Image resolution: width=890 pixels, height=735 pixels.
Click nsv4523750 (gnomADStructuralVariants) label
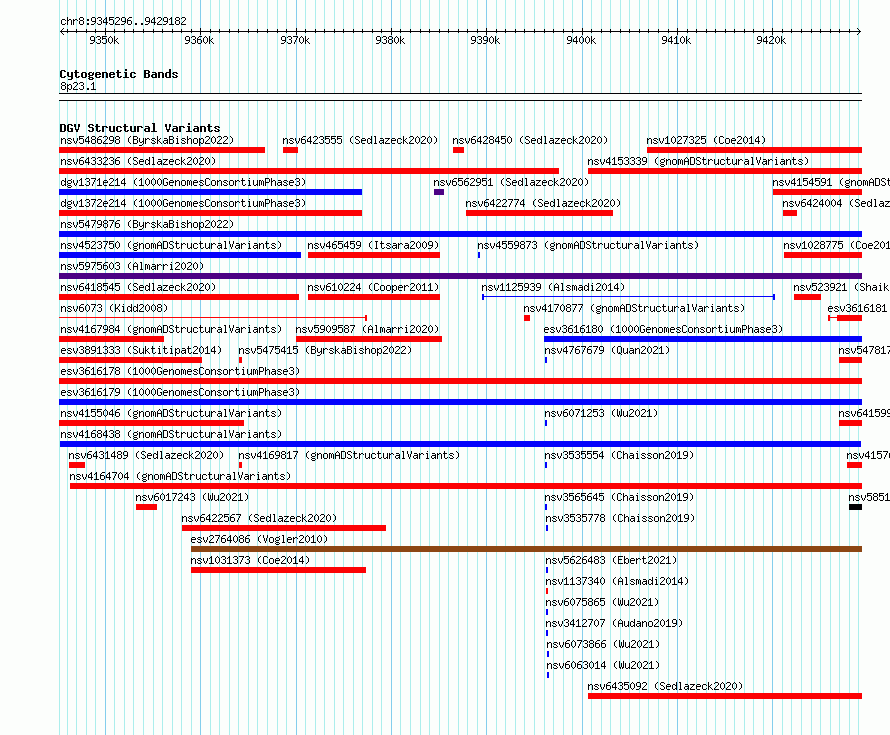tap(171, 245)
